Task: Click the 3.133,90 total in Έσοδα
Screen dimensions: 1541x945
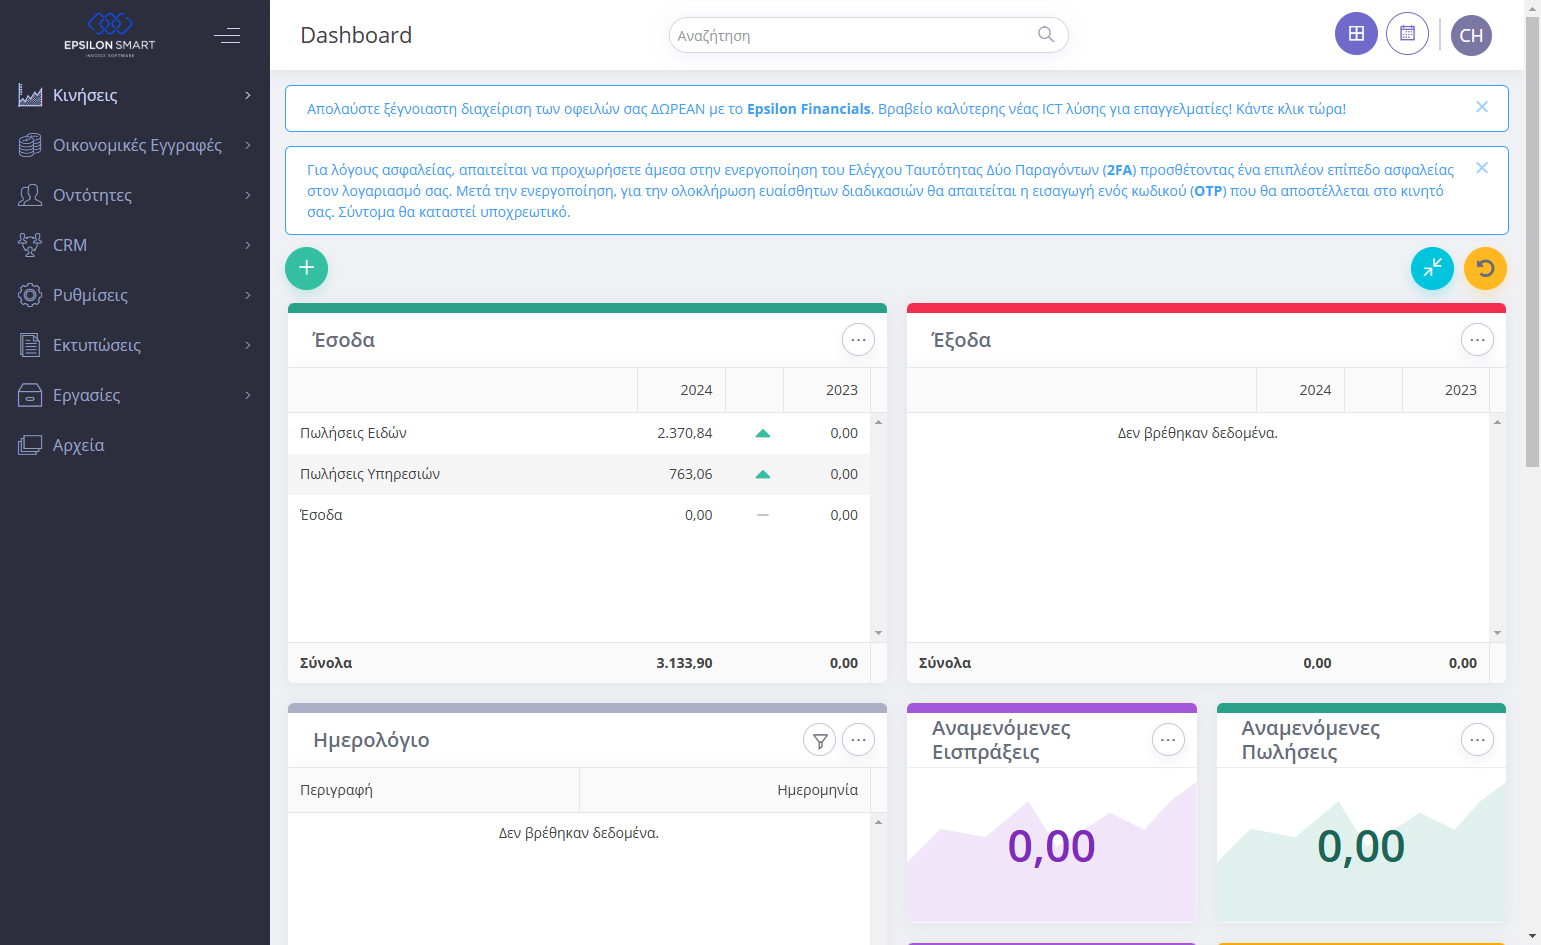Action: pos(684,663)
